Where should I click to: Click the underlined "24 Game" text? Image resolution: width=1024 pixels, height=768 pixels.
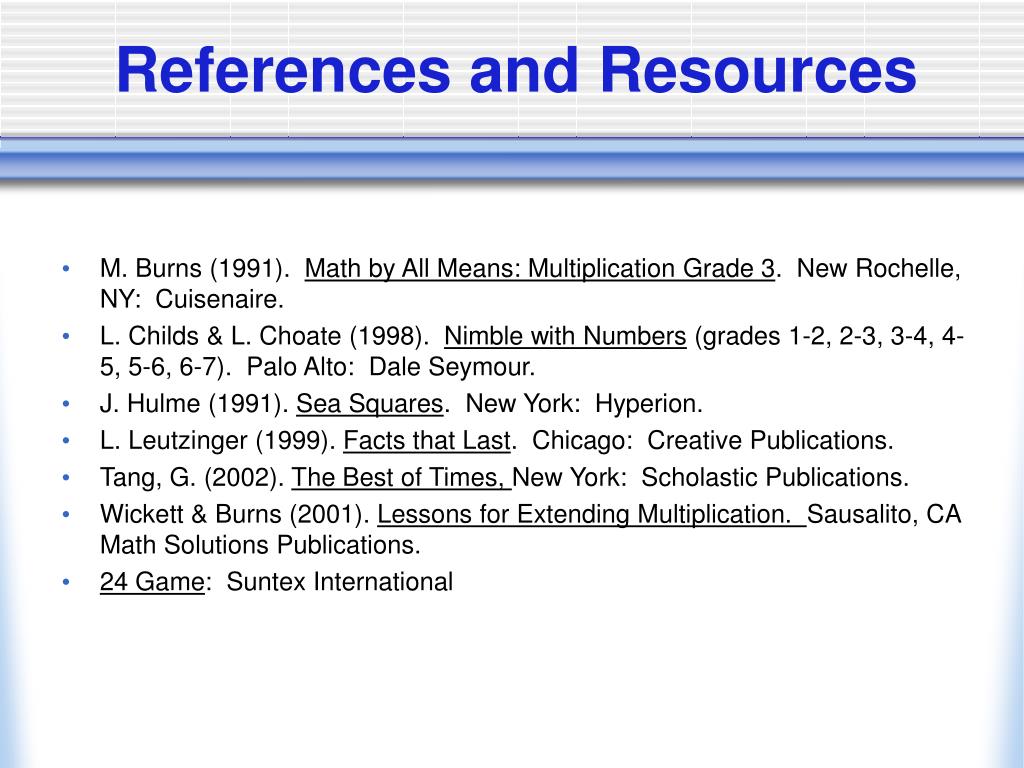[x=152, y=582]
